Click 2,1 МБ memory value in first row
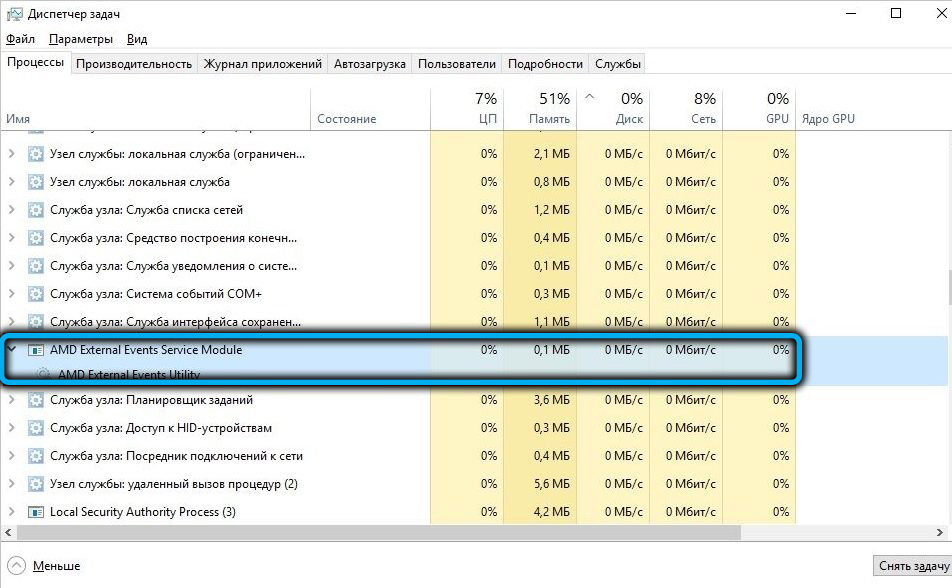This screenshot has width=952, height=588. (551, 154)
